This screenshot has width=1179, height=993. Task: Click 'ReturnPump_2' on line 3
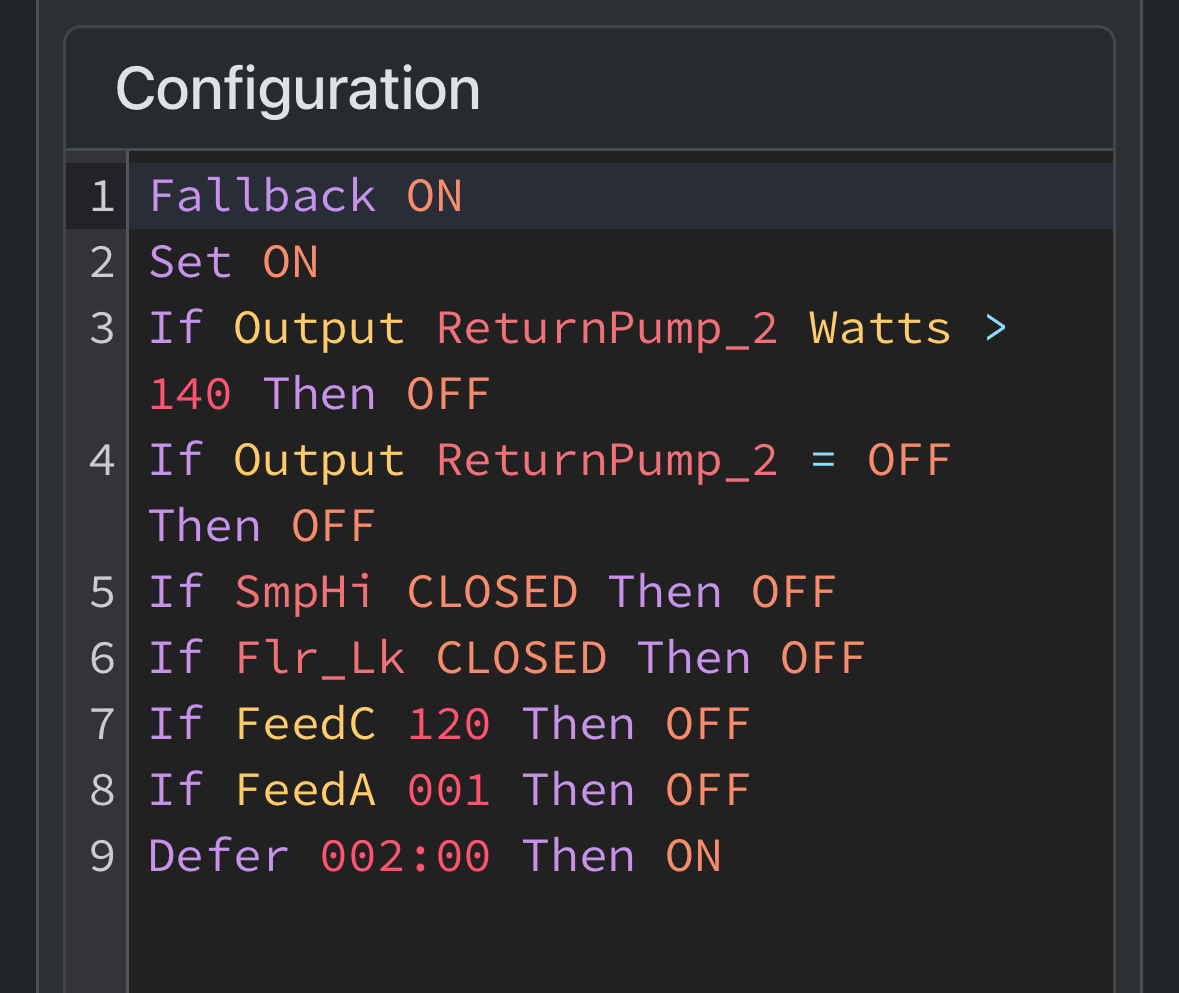[x=607, y=329]
